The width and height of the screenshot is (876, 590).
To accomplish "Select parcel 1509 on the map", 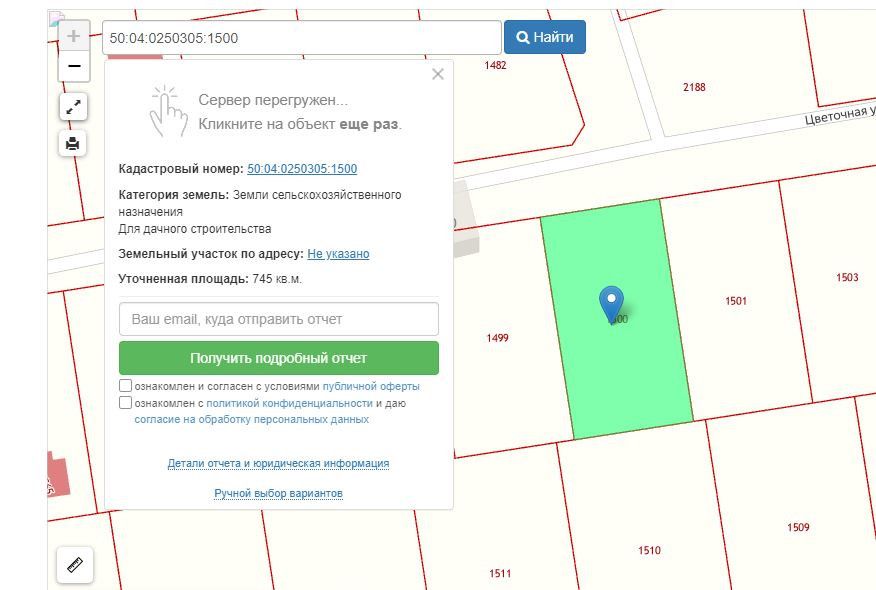I will 798,527.
